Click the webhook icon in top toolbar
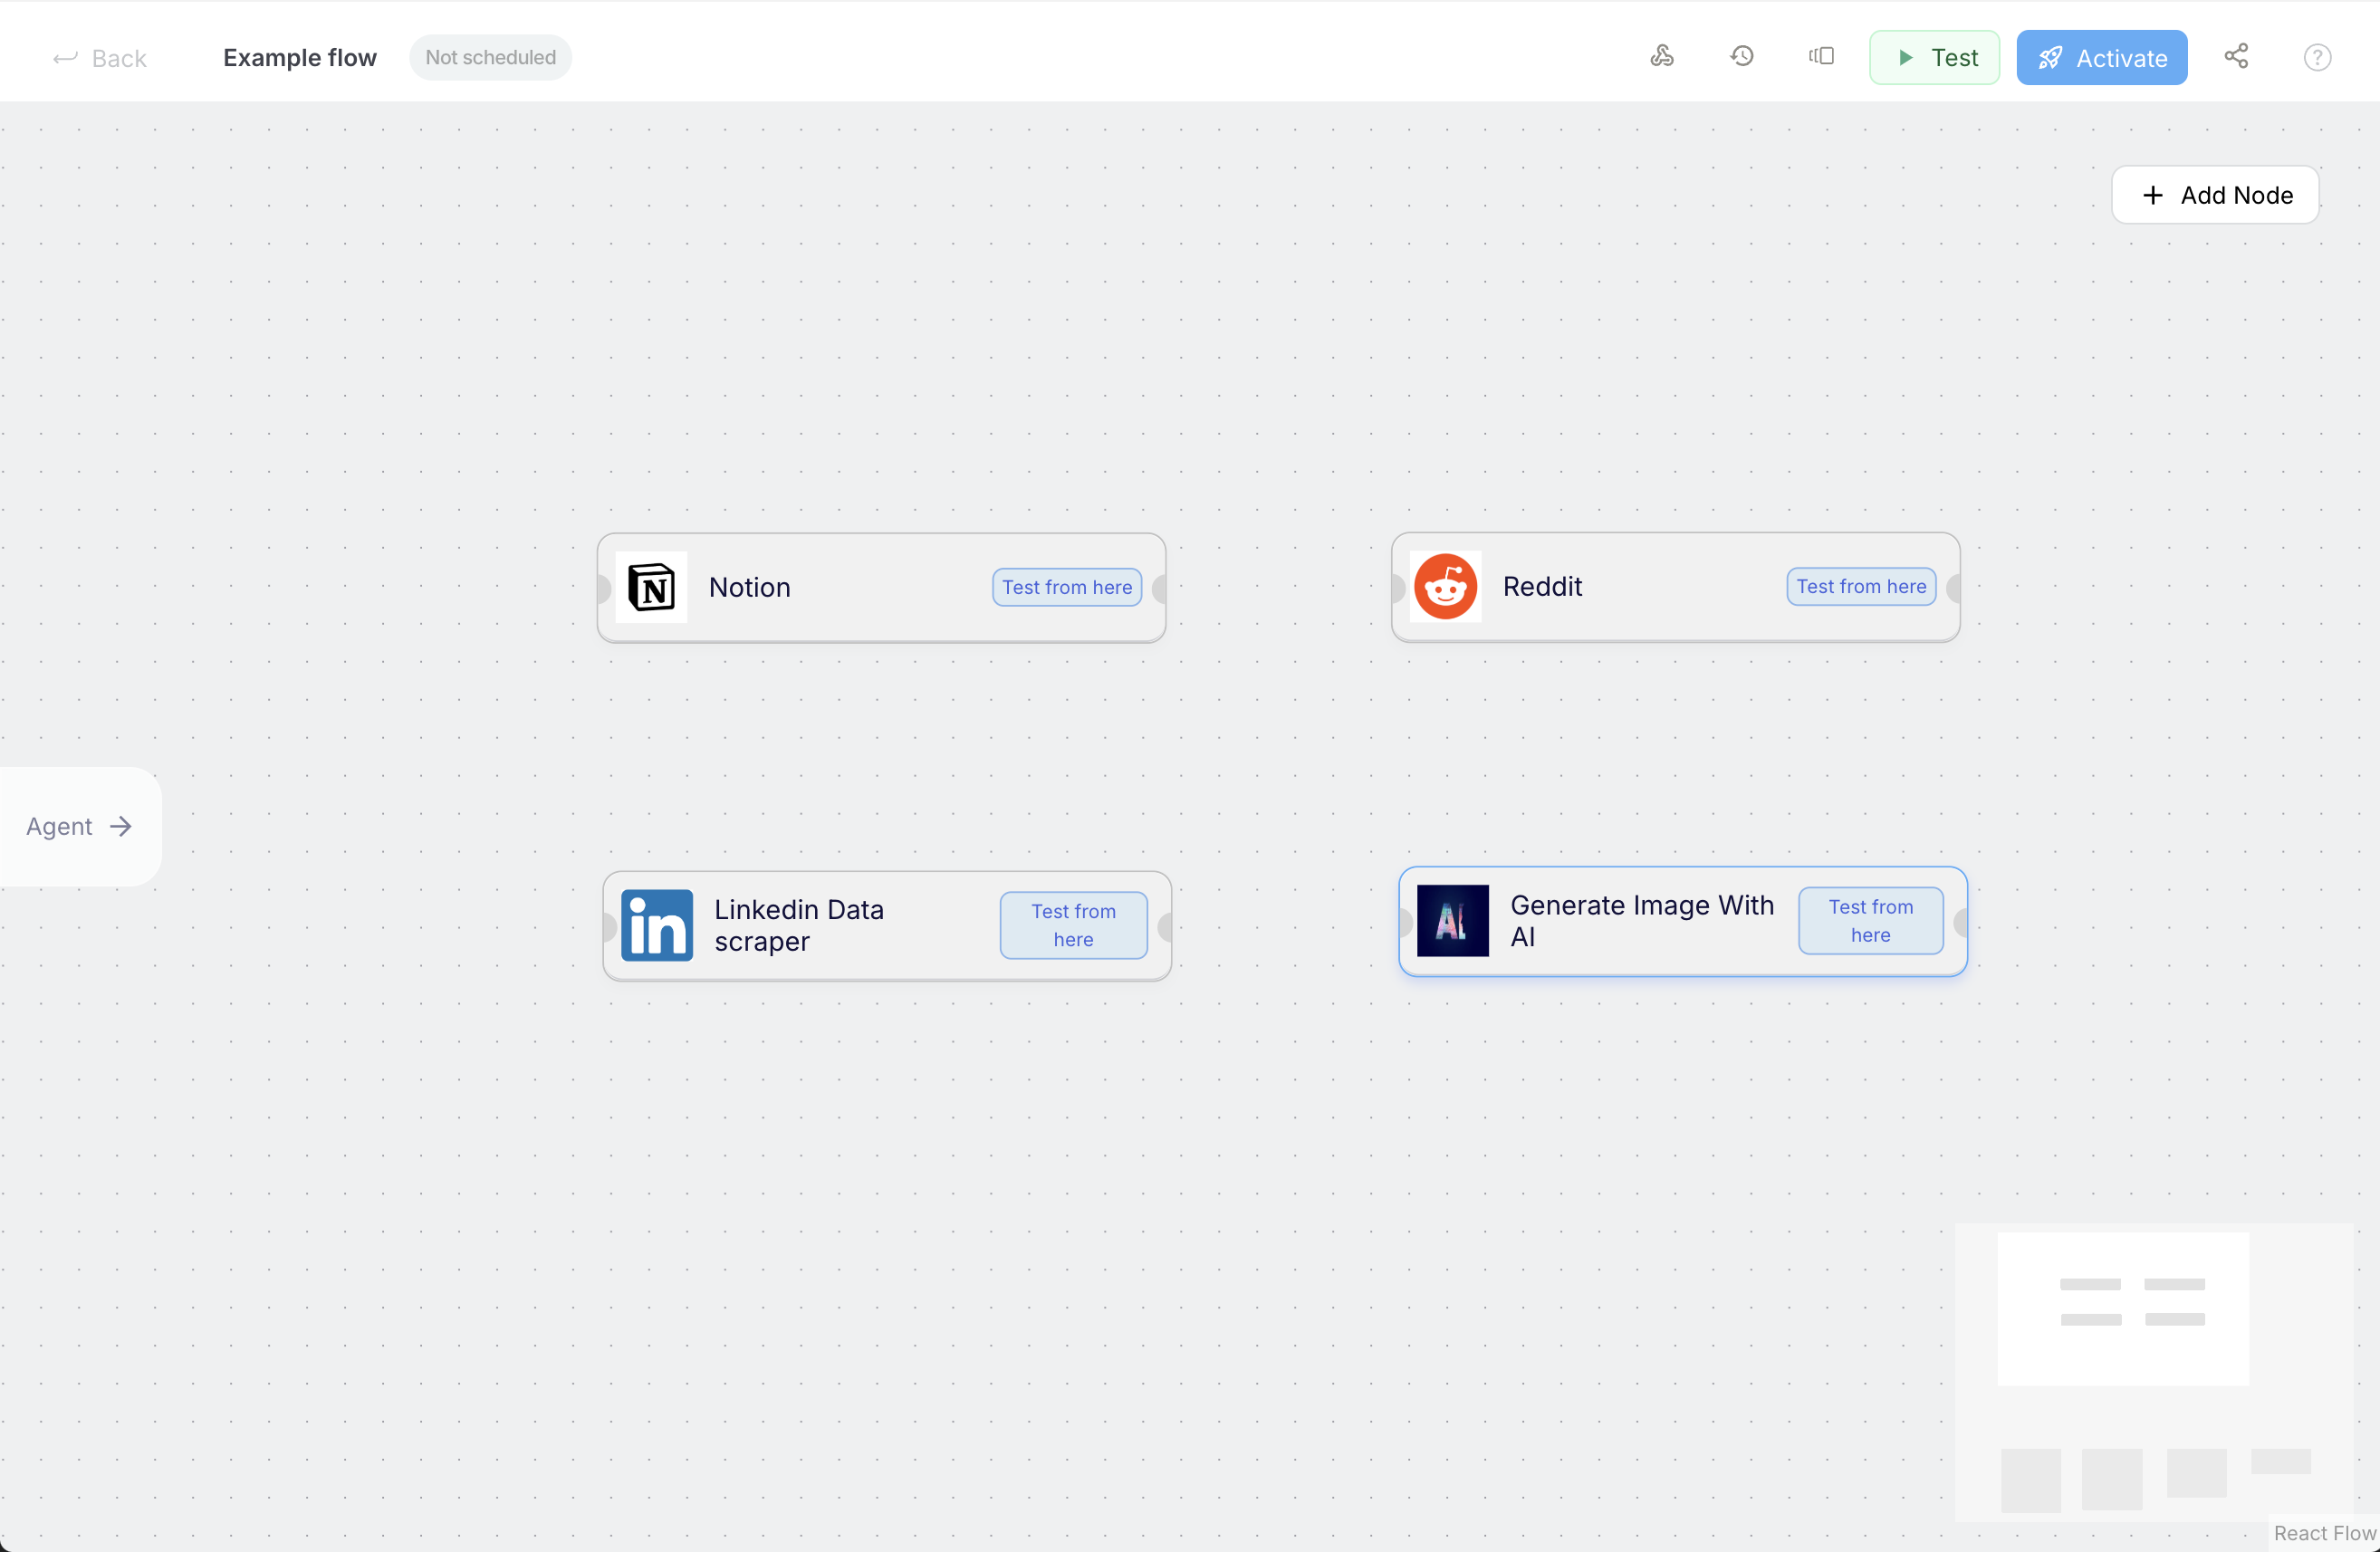The width and height of the screenshot is (2380, 1552). point(1662,57)
